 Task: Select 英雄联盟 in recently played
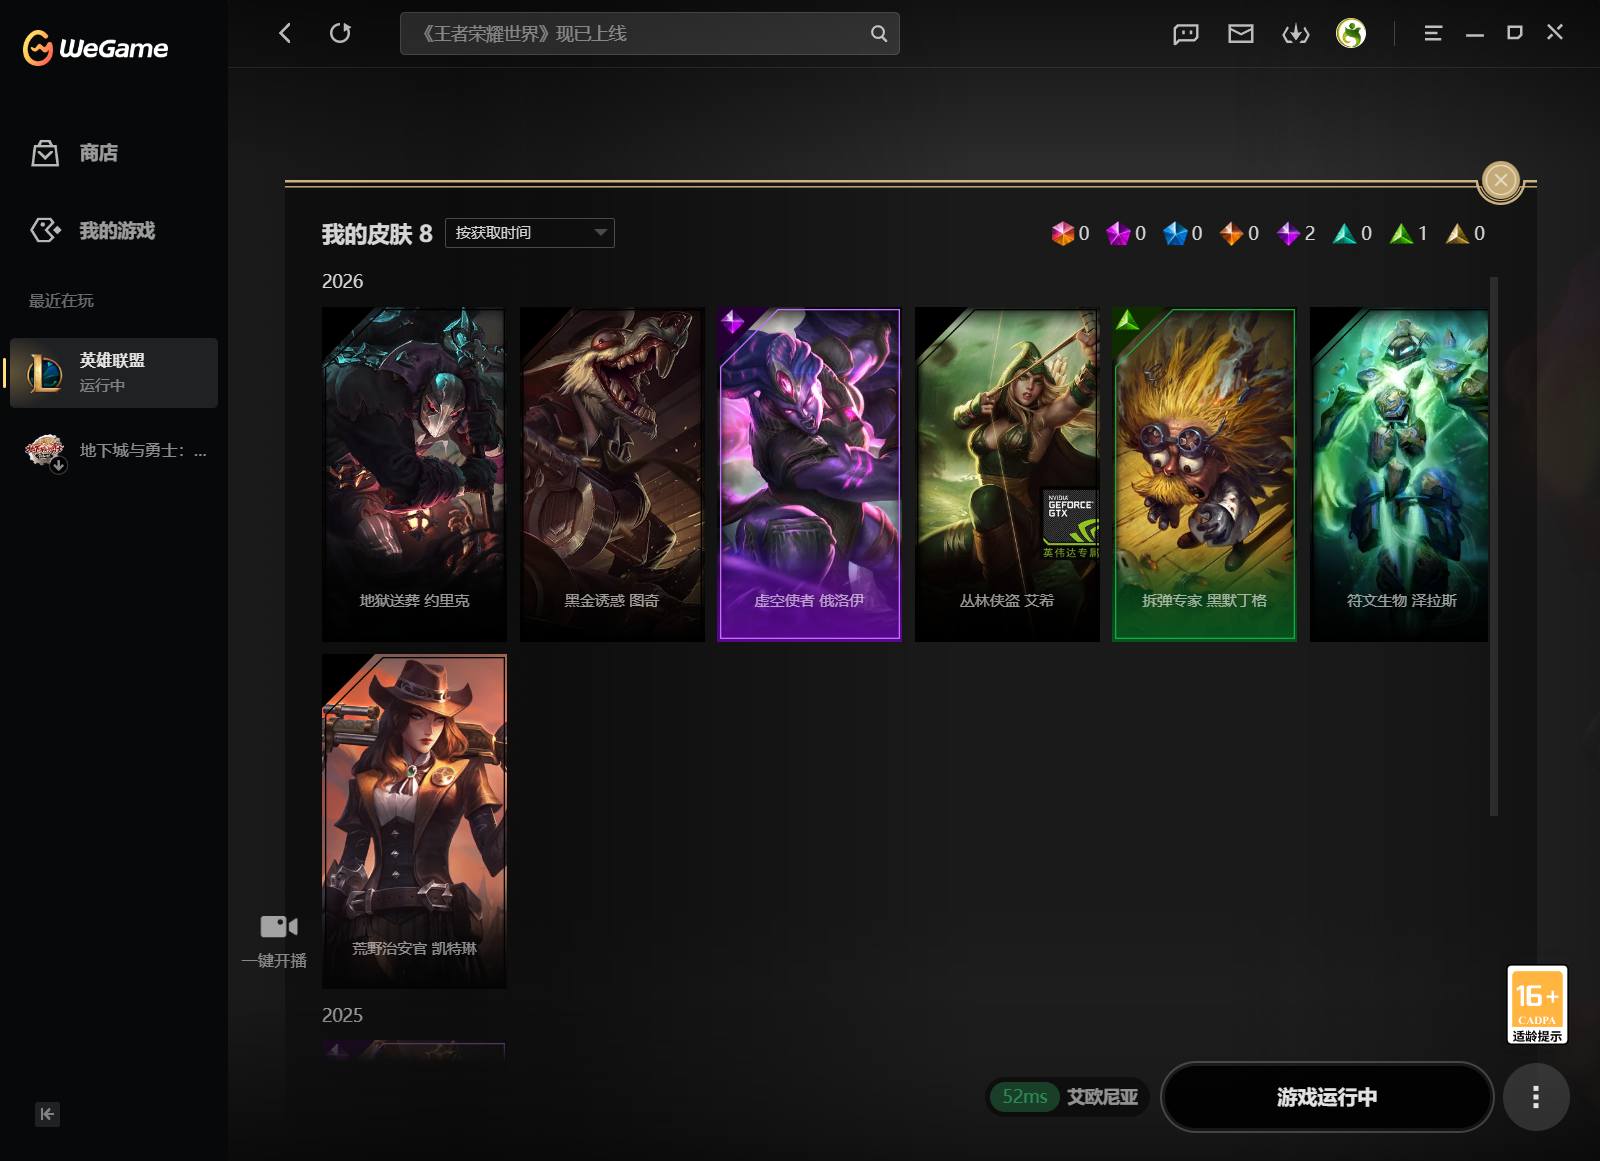point(114,372)
